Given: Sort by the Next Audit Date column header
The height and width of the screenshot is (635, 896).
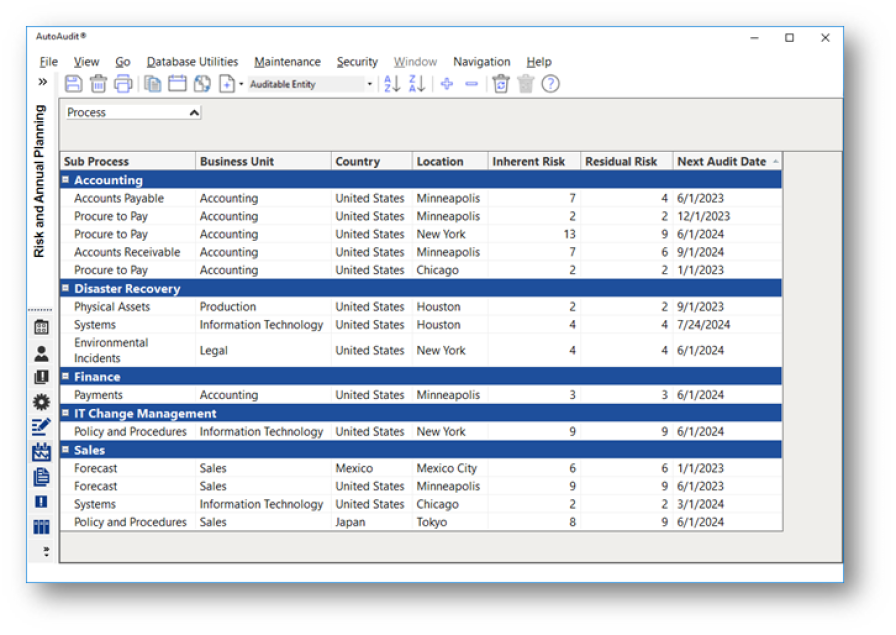Looking at the screenshot, I should point(727,161).
